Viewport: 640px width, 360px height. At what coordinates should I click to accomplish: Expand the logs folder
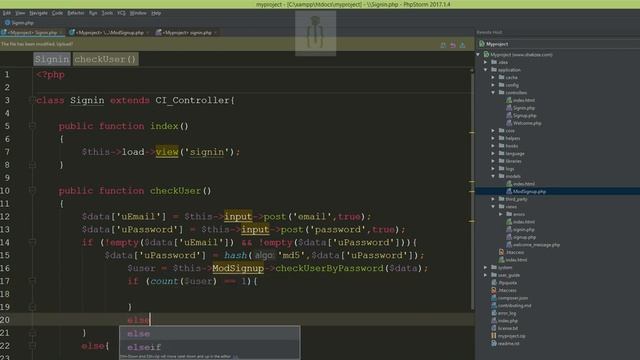coord(493,169)
